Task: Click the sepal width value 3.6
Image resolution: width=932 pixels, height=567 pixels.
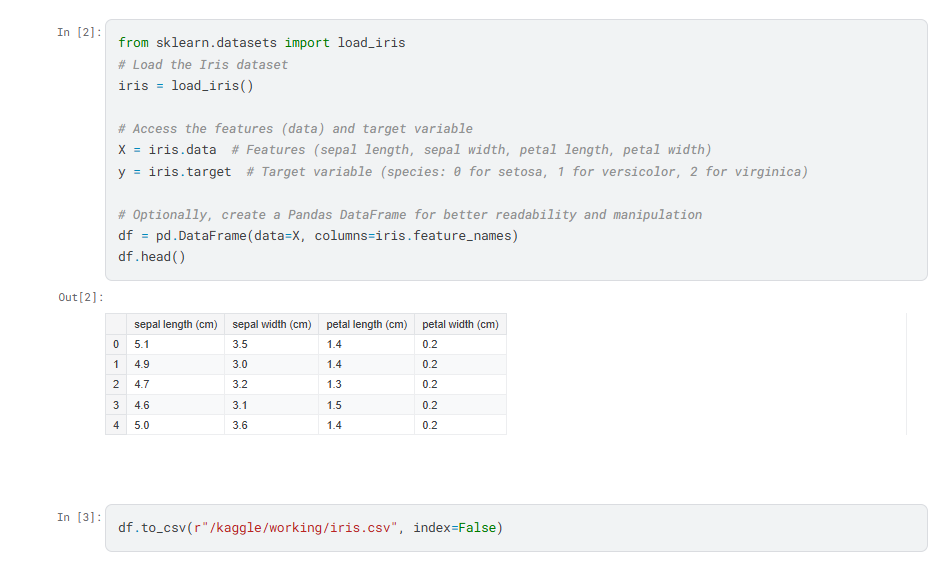Action: pyautogui.click(x=239, y=425)
